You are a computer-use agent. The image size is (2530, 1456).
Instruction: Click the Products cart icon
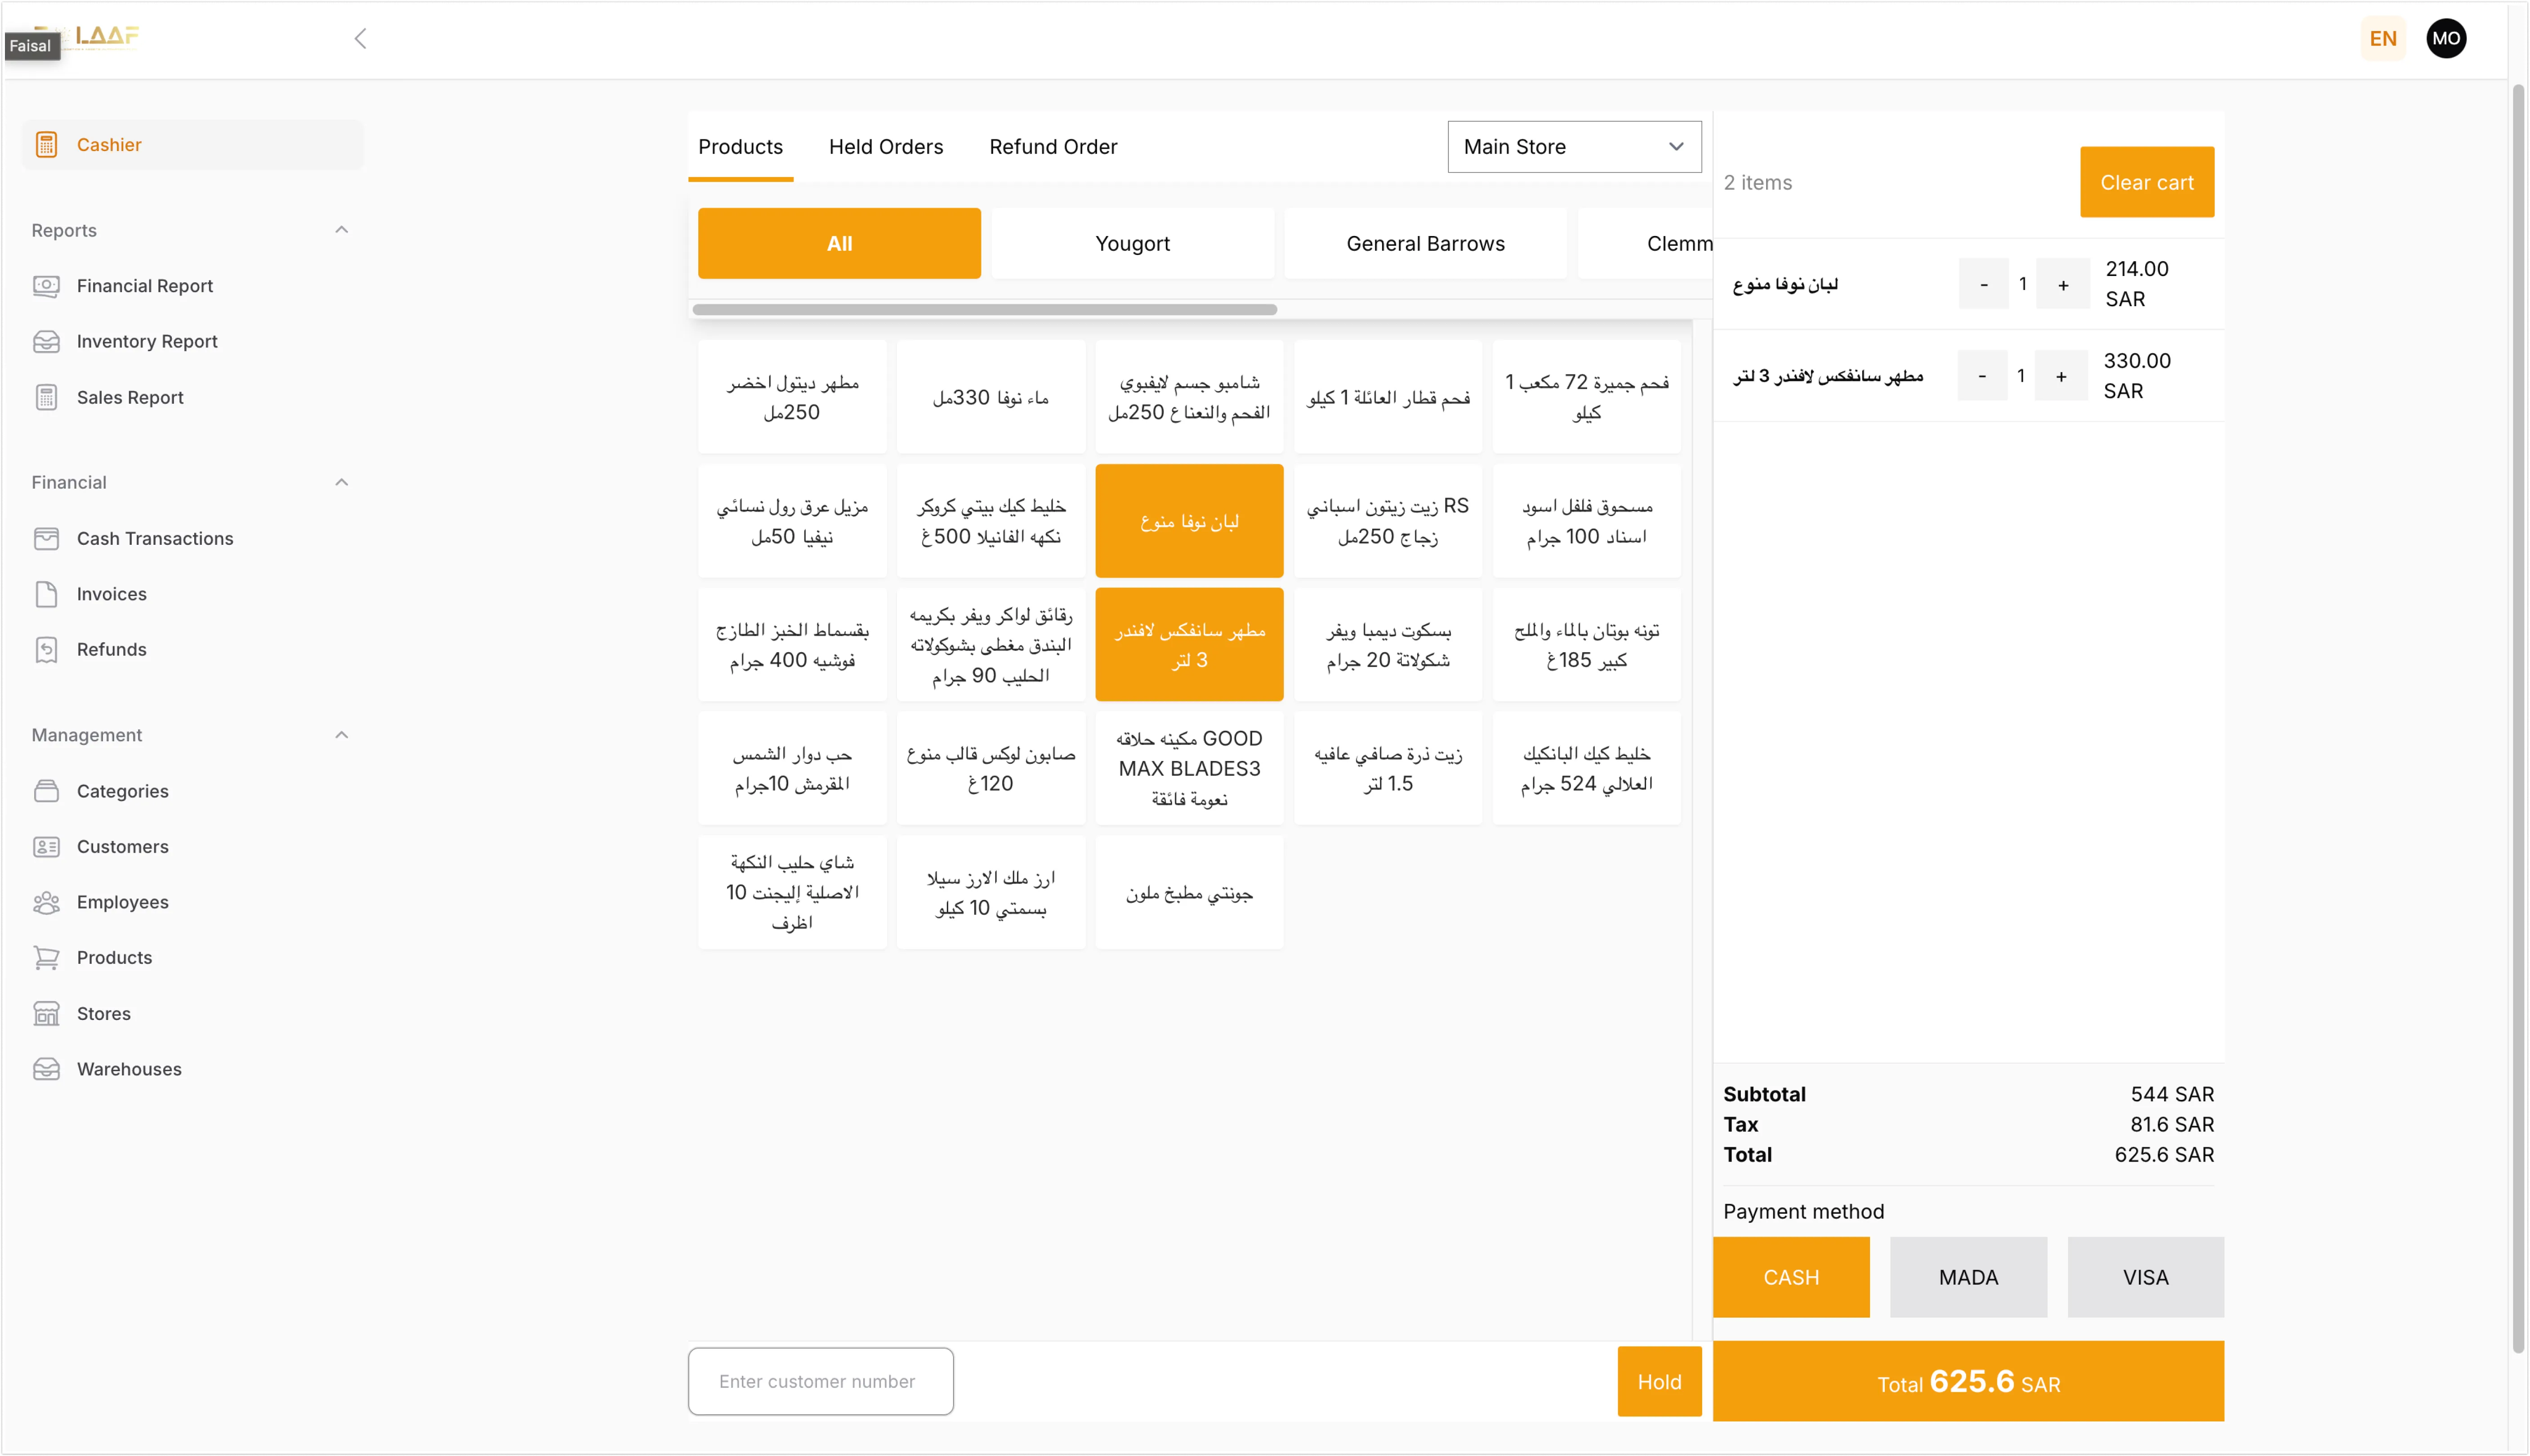[x=46, y=958]
